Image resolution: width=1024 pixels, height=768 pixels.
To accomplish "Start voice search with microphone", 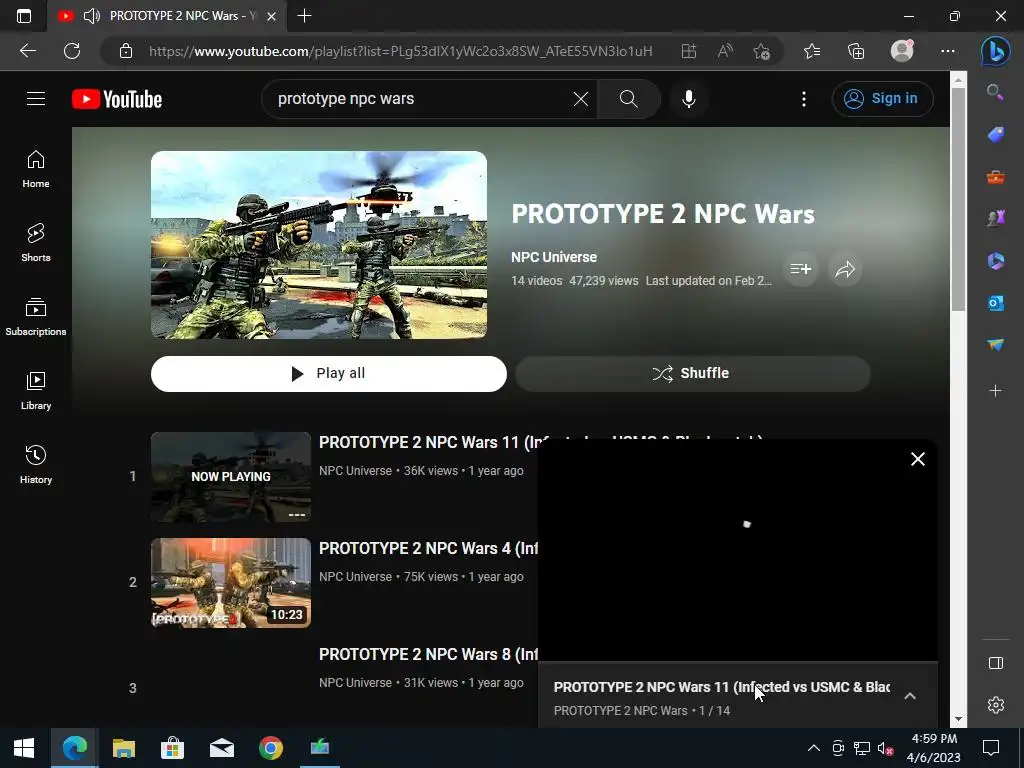I will tap(688, 99).
